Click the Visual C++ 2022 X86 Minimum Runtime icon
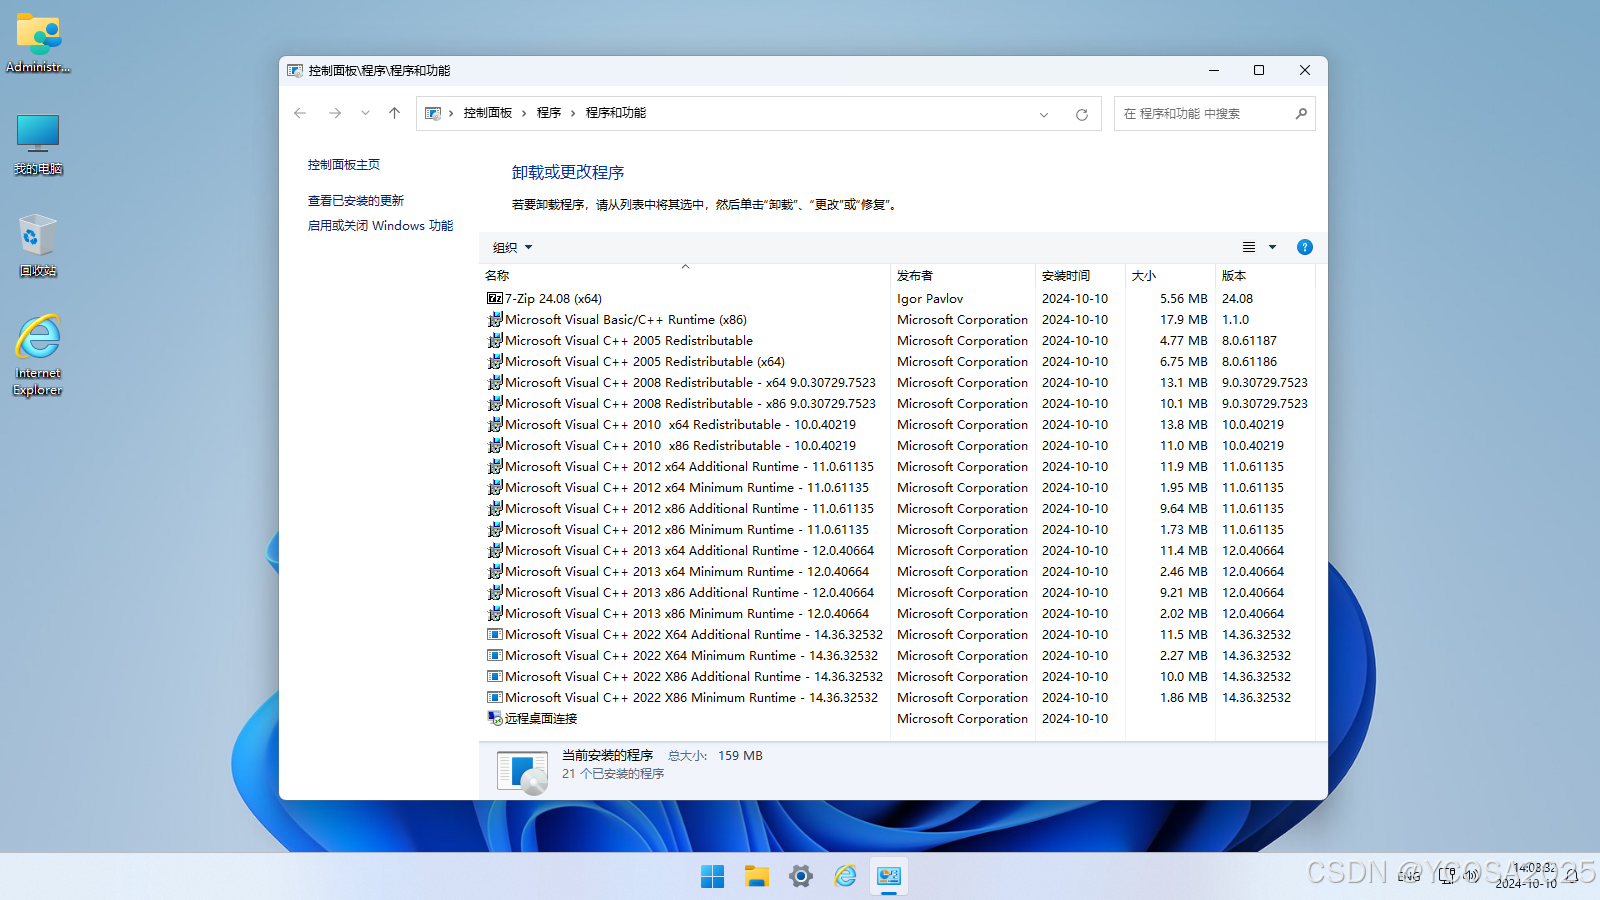 494,697
